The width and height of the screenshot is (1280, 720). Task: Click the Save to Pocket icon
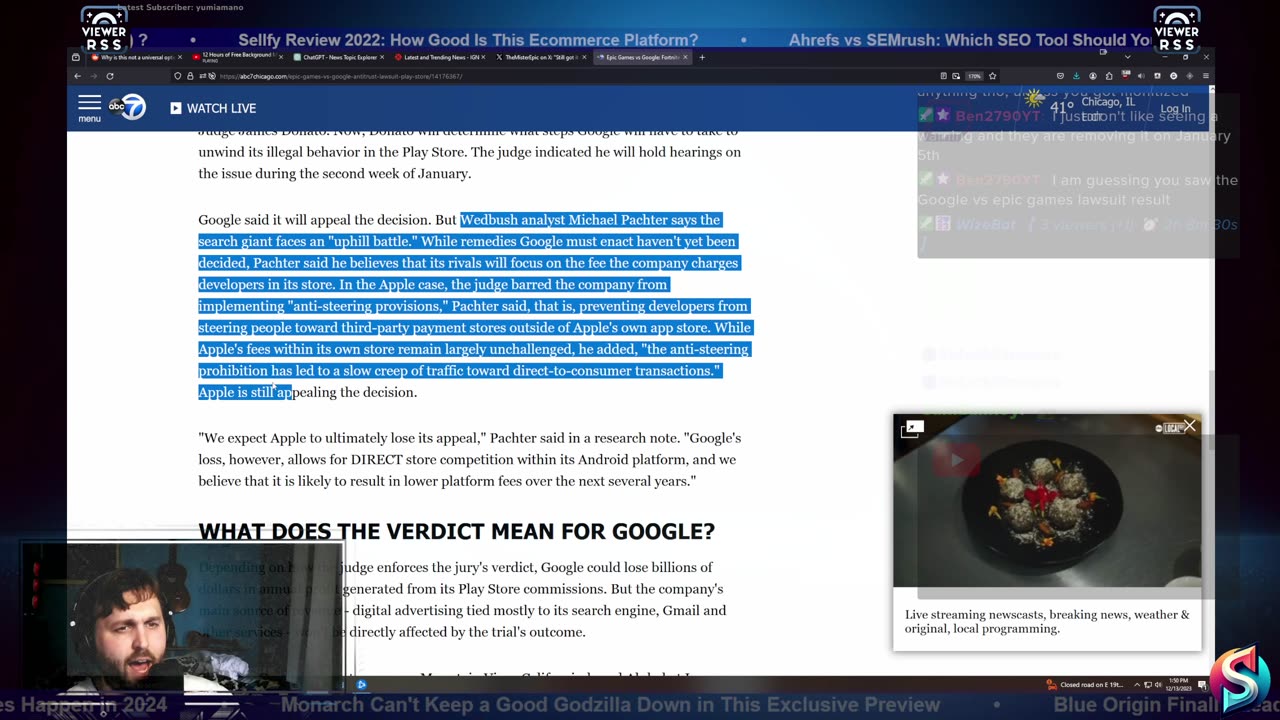click(1060, 76)
